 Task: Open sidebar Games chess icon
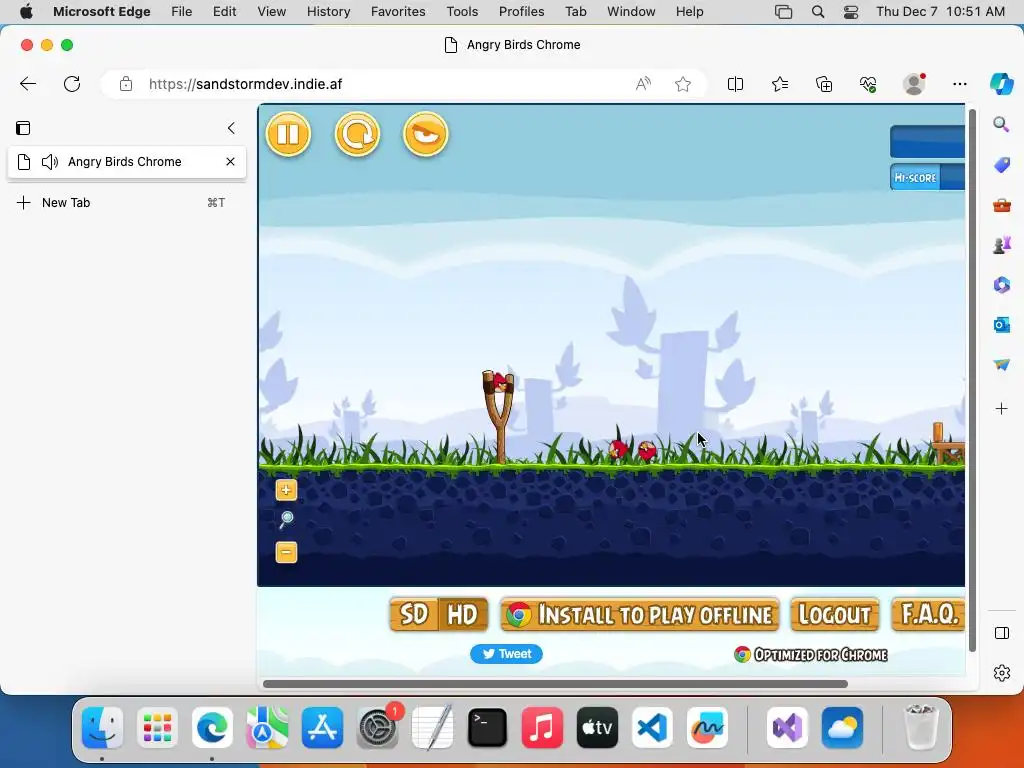coord(1002,245)
